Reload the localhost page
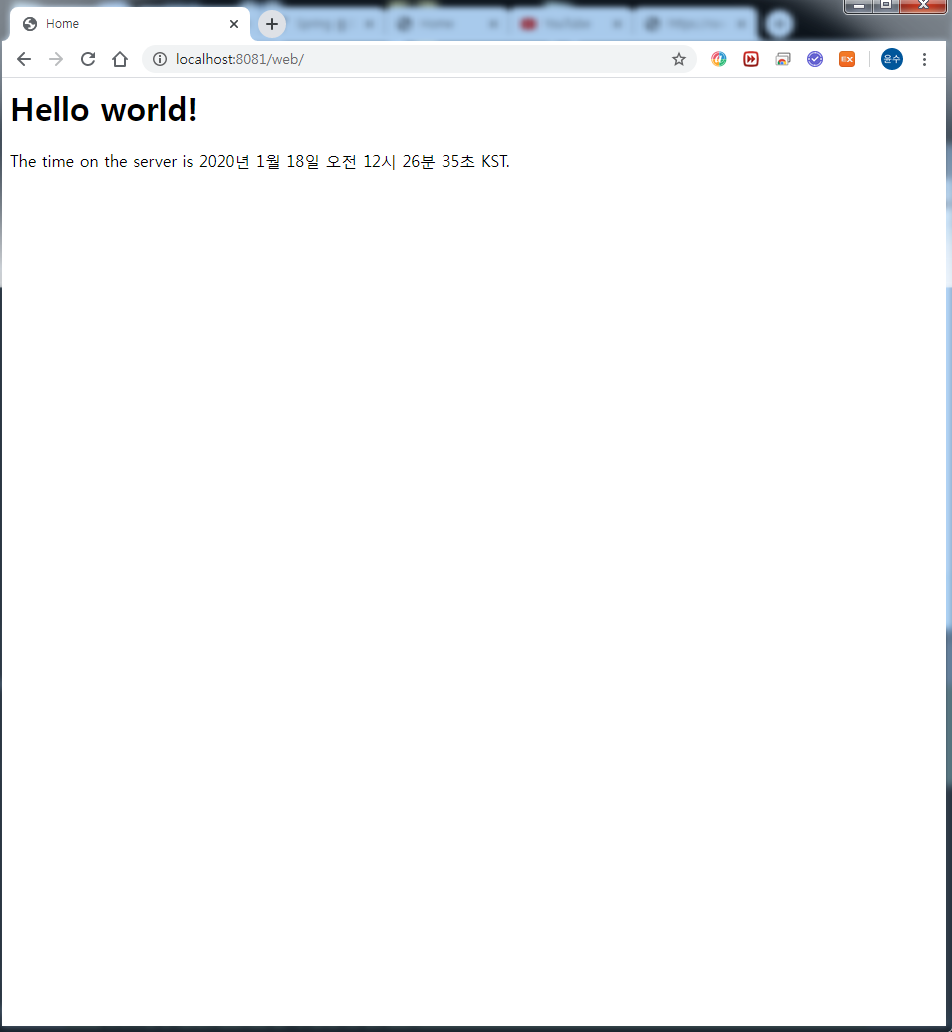 coord(88,59)
